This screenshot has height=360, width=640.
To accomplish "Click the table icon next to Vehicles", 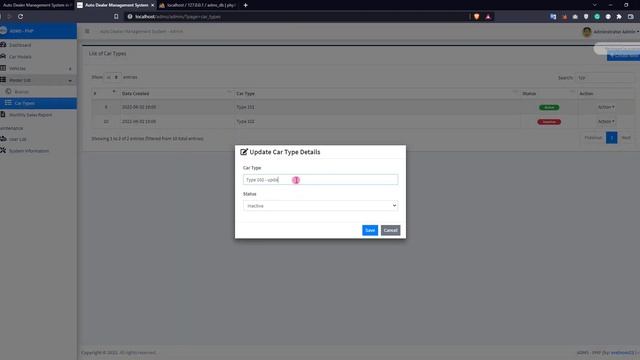I will coord(3,68).
